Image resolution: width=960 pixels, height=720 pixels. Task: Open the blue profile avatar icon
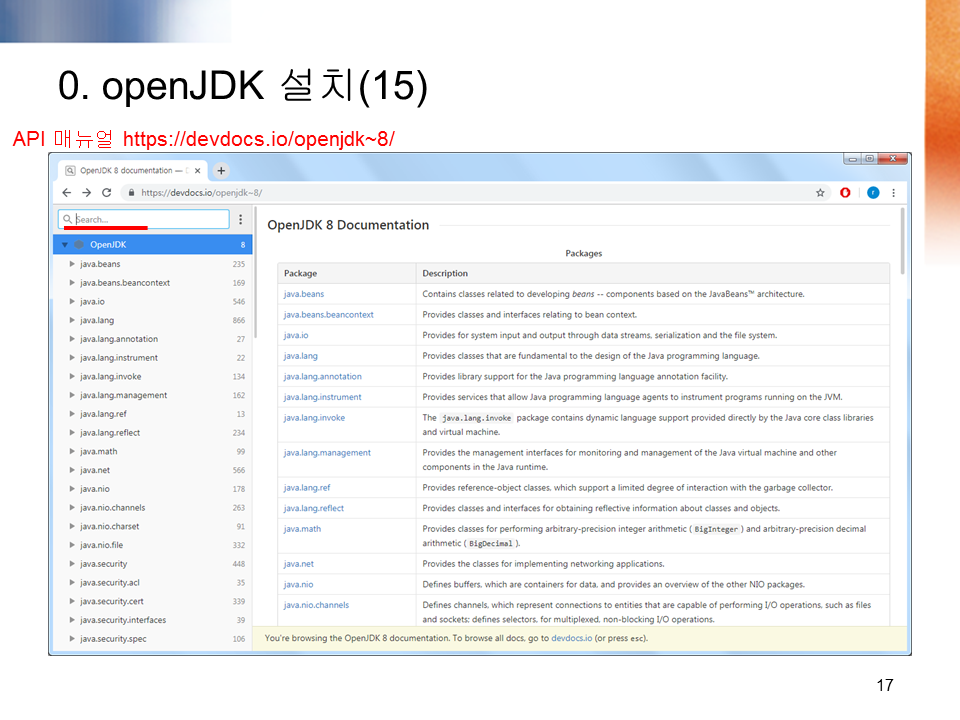[874, 193]
